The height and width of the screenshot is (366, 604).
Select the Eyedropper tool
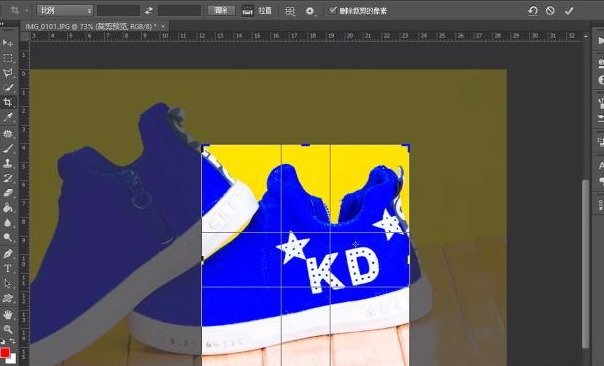tap(7, 118)
